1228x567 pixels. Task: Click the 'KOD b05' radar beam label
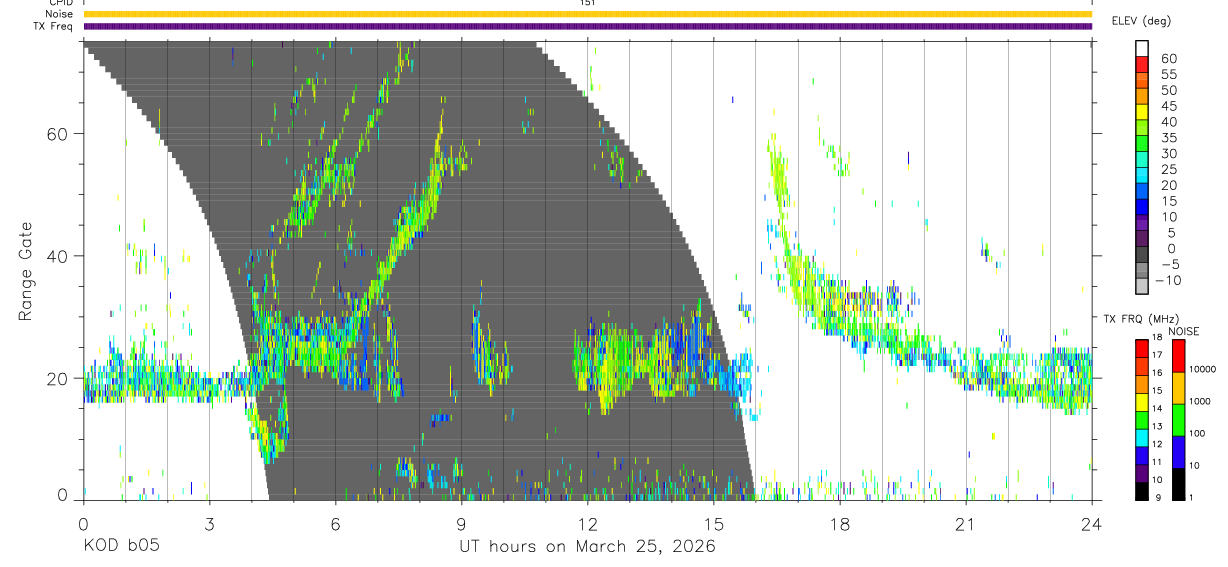pyautogui.click(x=121, y=547)
